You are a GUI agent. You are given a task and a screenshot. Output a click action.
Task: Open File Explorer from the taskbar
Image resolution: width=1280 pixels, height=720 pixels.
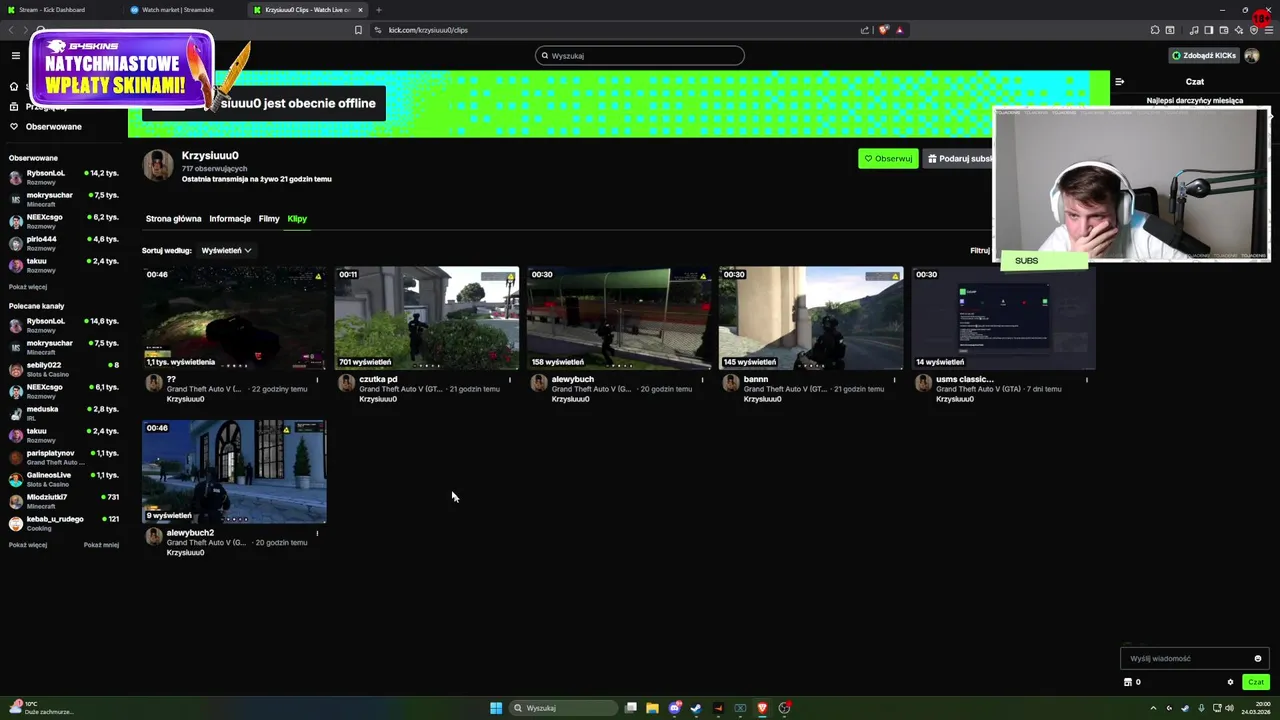(x=652, y=708)
